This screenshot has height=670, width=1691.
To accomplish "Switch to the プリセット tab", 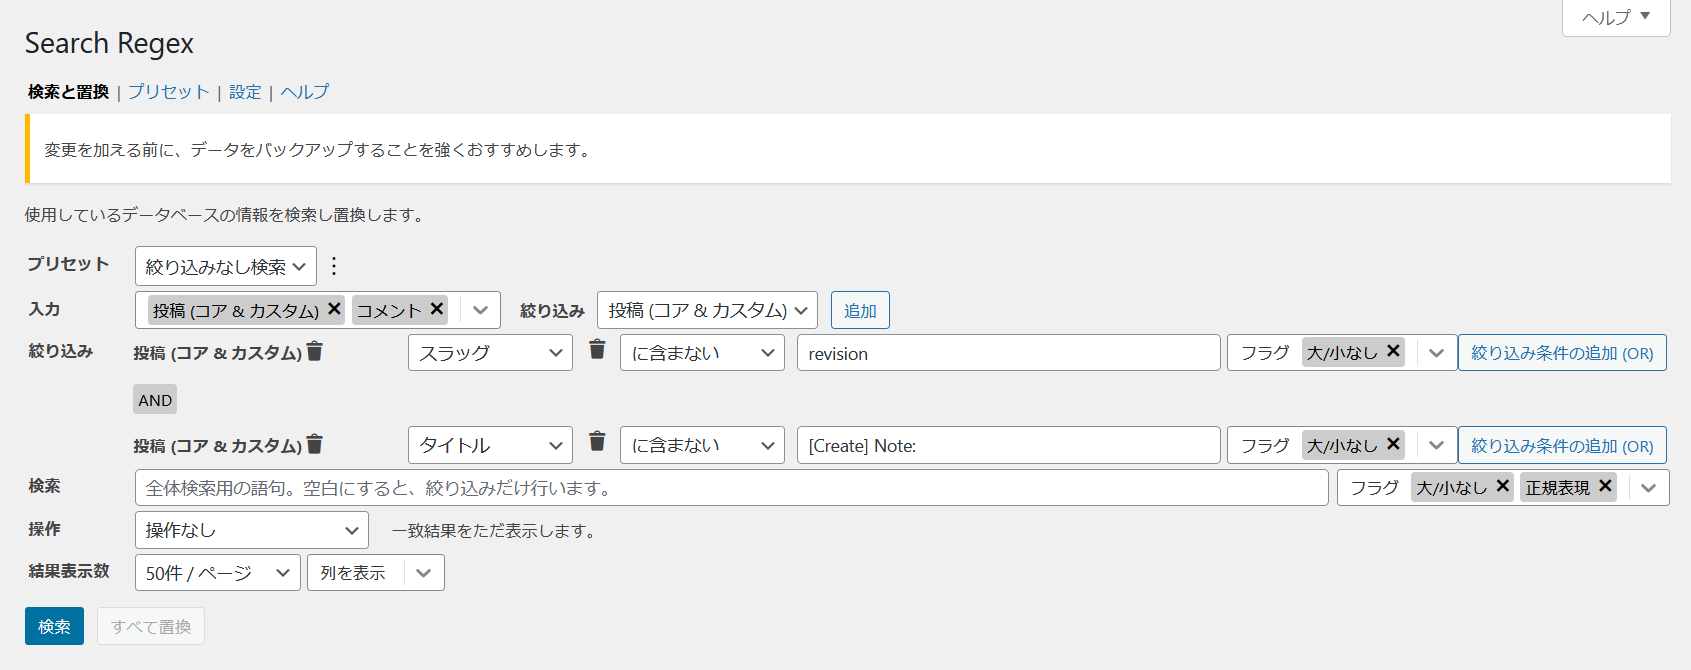I will 168,92.
